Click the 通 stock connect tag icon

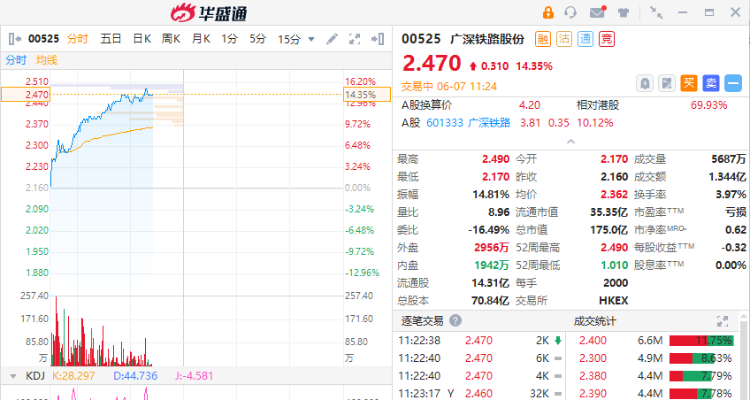pos(585,39)
